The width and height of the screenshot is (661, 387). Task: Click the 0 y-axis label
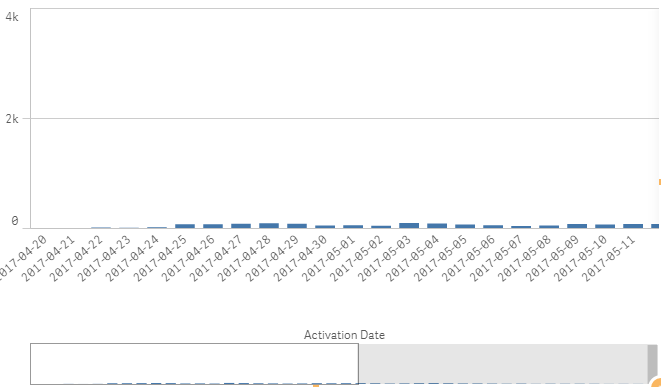[x=15, y=221]
